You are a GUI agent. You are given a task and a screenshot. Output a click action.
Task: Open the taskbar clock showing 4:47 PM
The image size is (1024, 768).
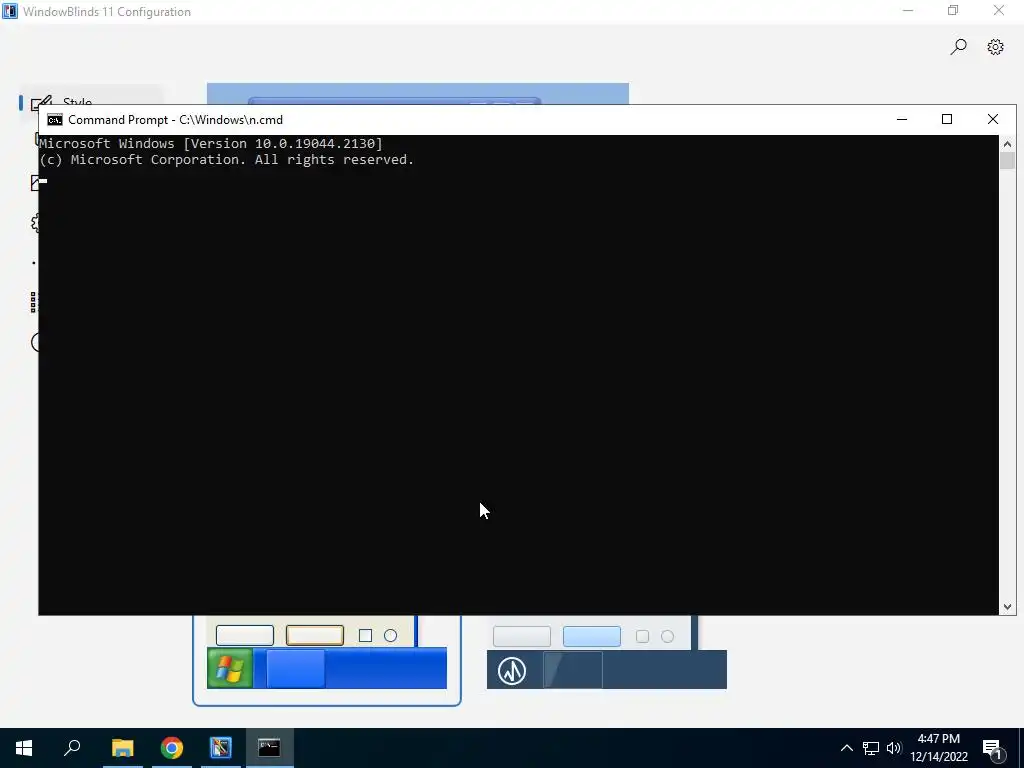(939, 748)
